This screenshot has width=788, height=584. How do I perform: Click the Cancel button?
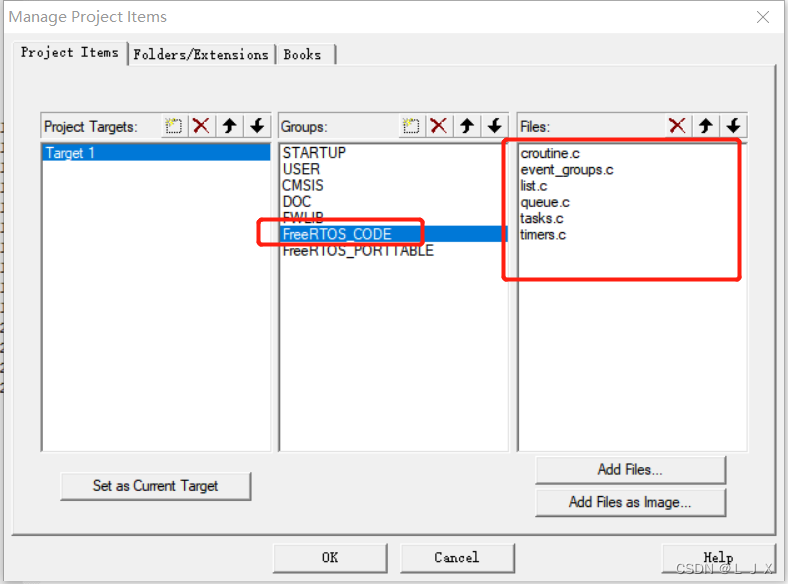[457, 558]
